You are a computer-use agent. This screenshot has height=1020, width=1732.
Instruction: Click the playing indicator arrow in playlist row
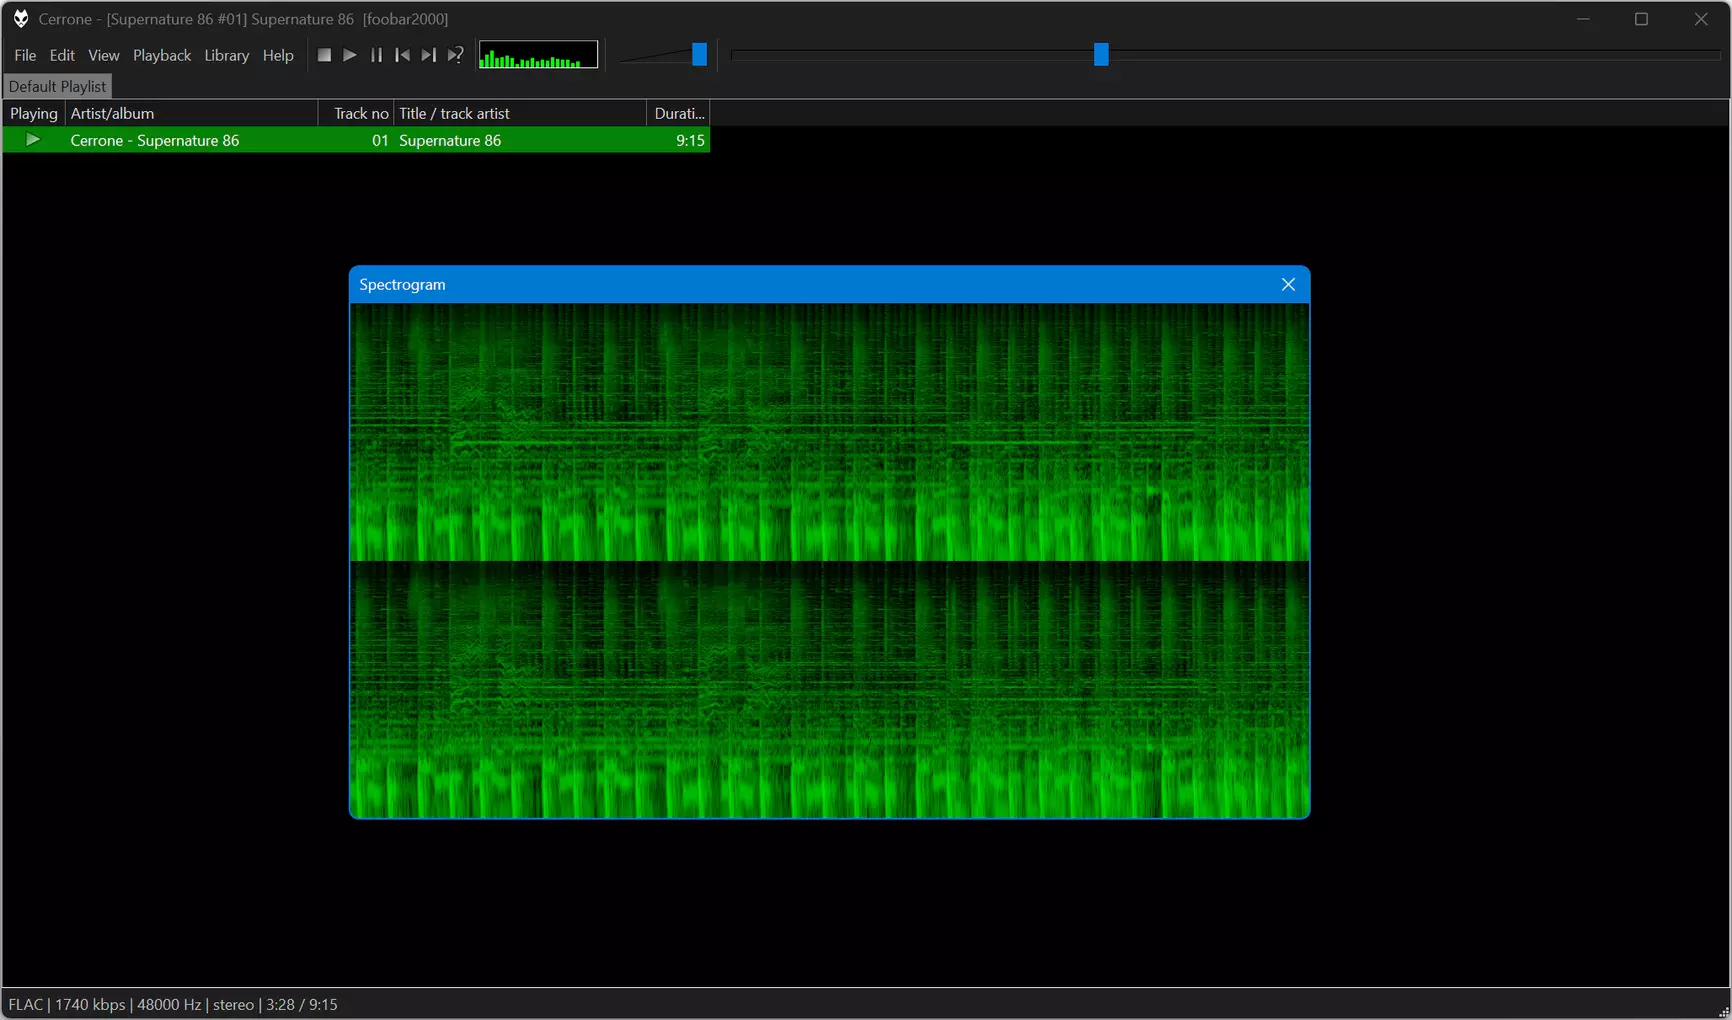(x=33, y=140)
